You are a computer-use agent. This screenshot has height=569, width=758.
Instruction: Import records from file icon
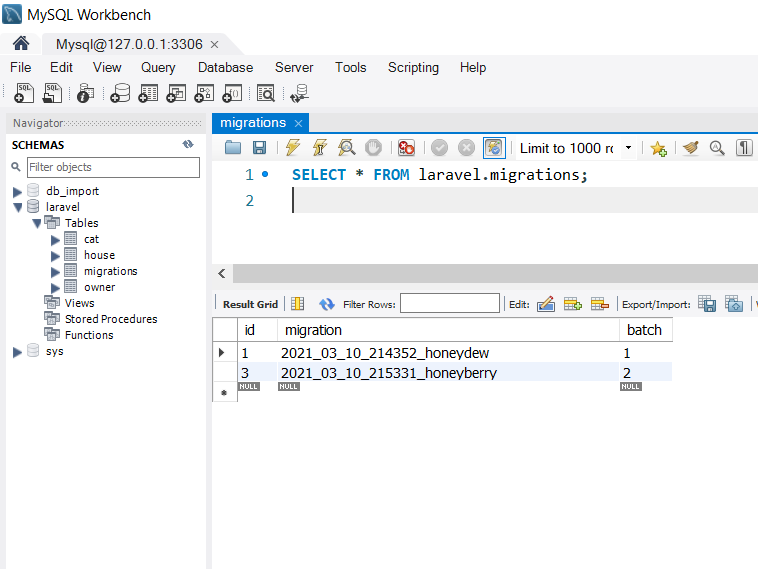click(734, 304)
